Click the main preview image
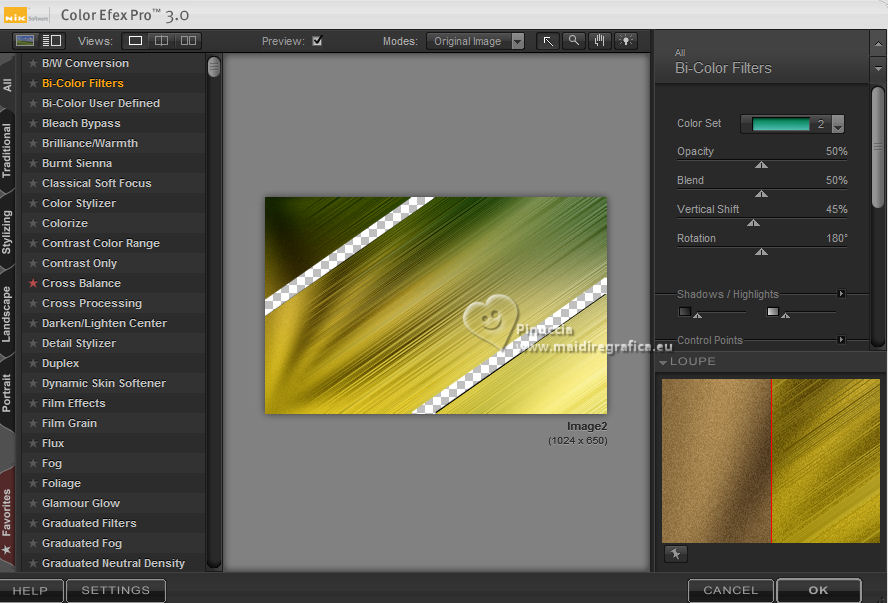 pos(436,305)
